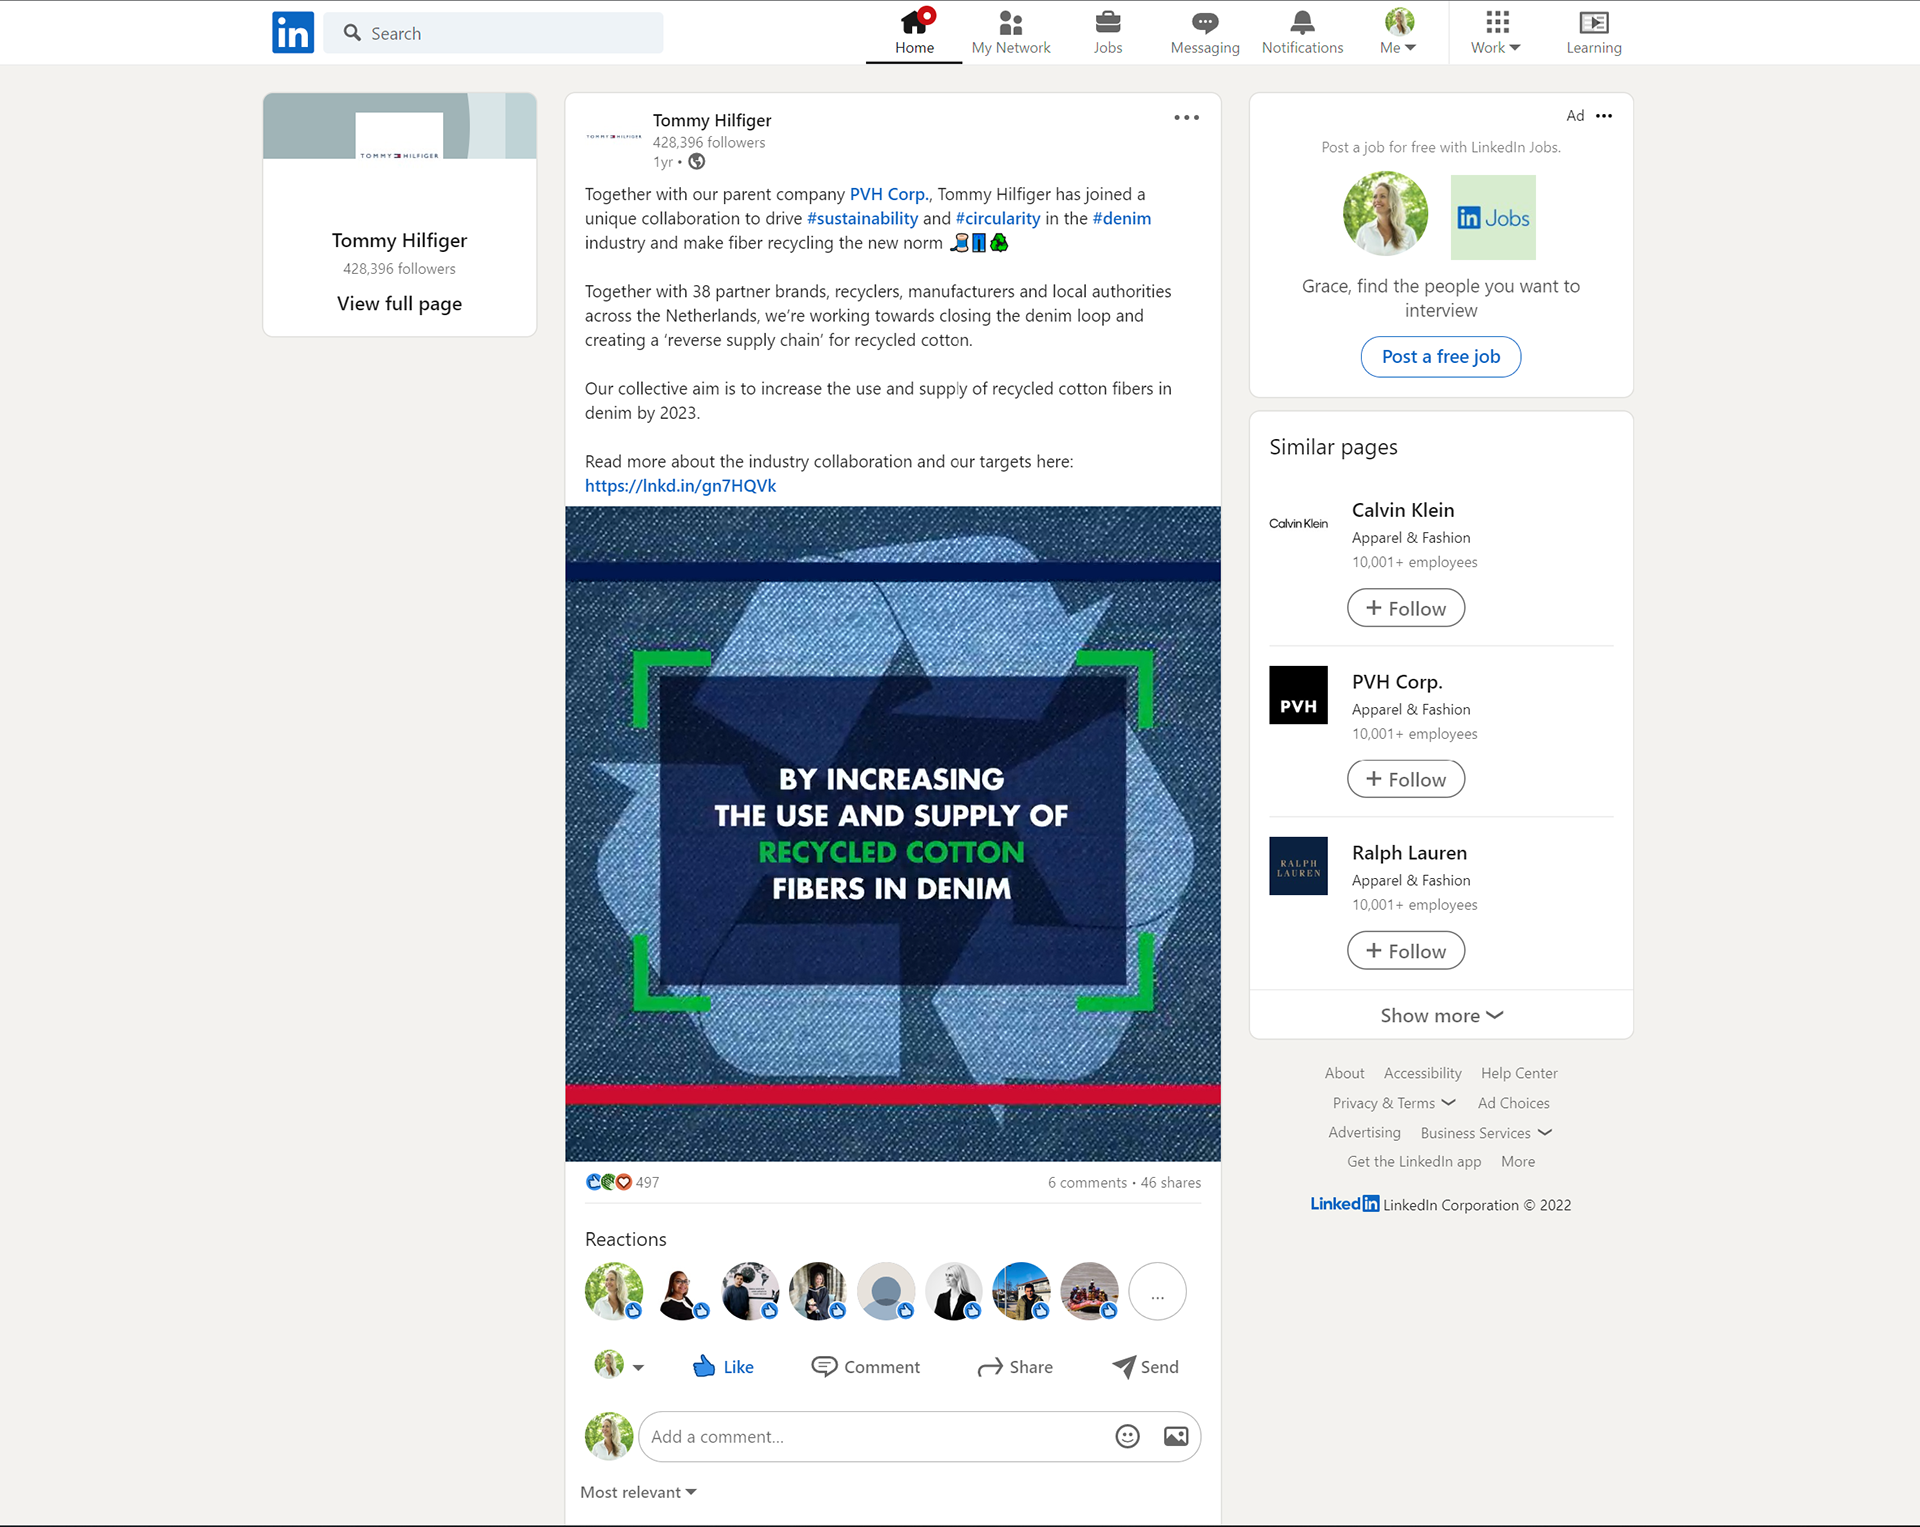This screenshot has width=1920, height=1527.
Task: Click the three-dots menu on Tommy Hilfiger post
Action: point(1186,118)
